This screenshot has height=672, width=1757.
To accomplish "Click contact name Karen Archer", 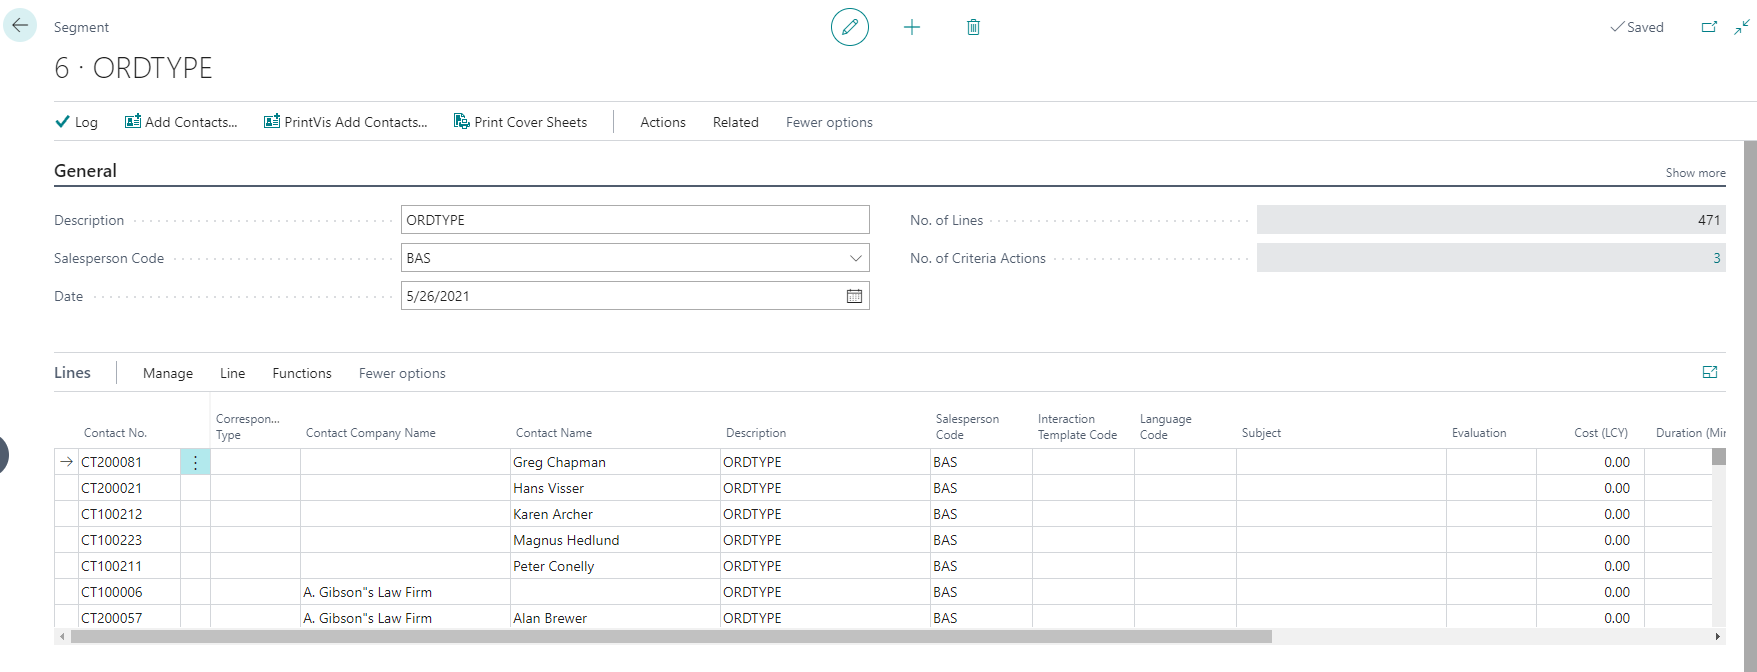I will (553, 514).
